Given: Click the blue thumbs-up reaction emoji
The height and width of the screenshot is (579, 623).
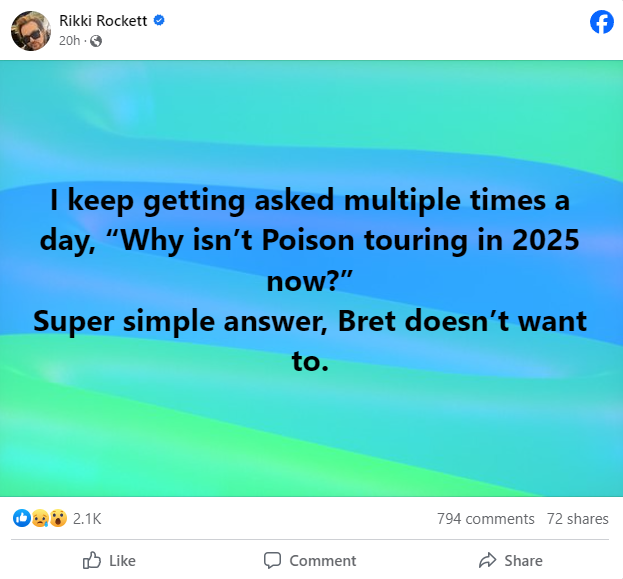Looking at the screenshot, I should (x=21, y=518).
